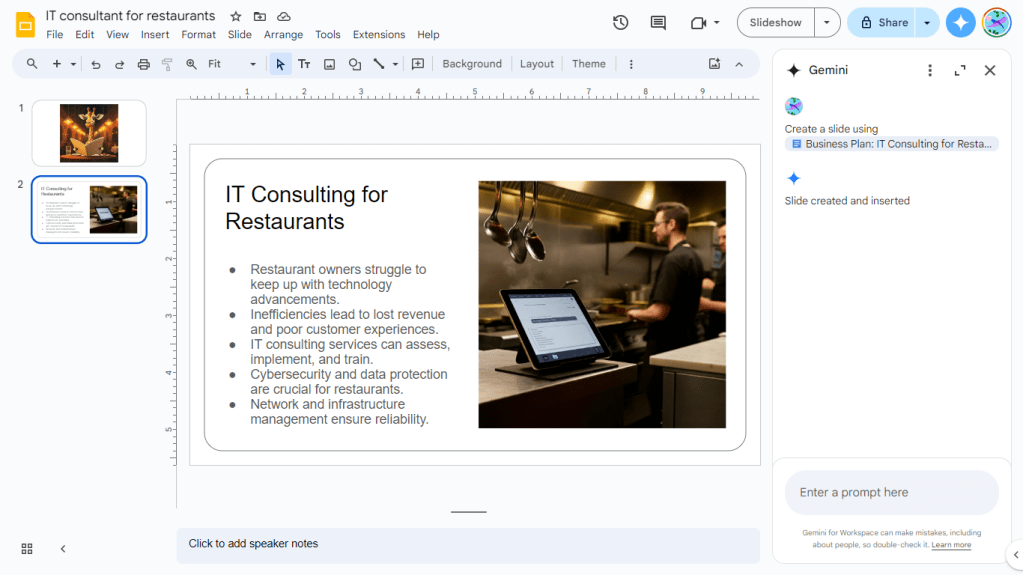Select the Text box tool
Image resolution: width=1023 pixels, height=575 pixels.
pyautogui.click(x=304, y=64)
